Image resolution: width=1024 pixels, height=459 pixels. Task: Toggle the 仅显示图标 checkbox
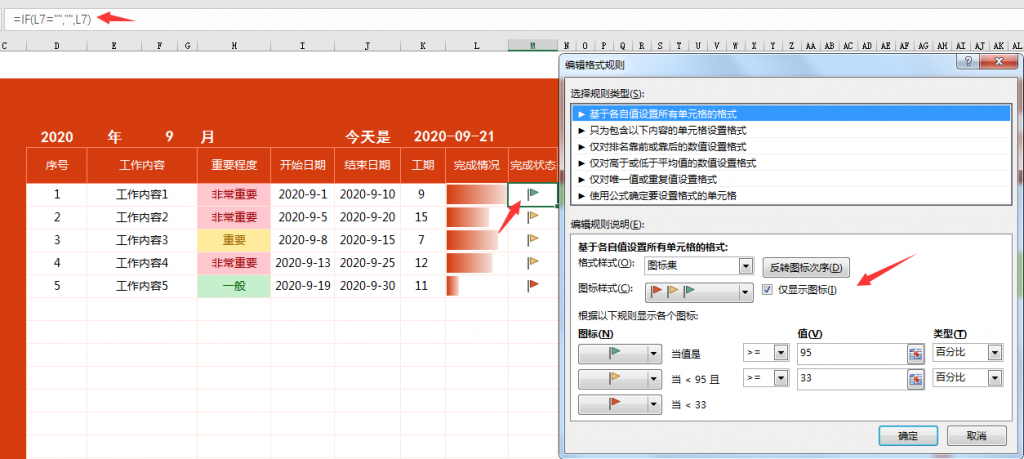pos(768,290)
